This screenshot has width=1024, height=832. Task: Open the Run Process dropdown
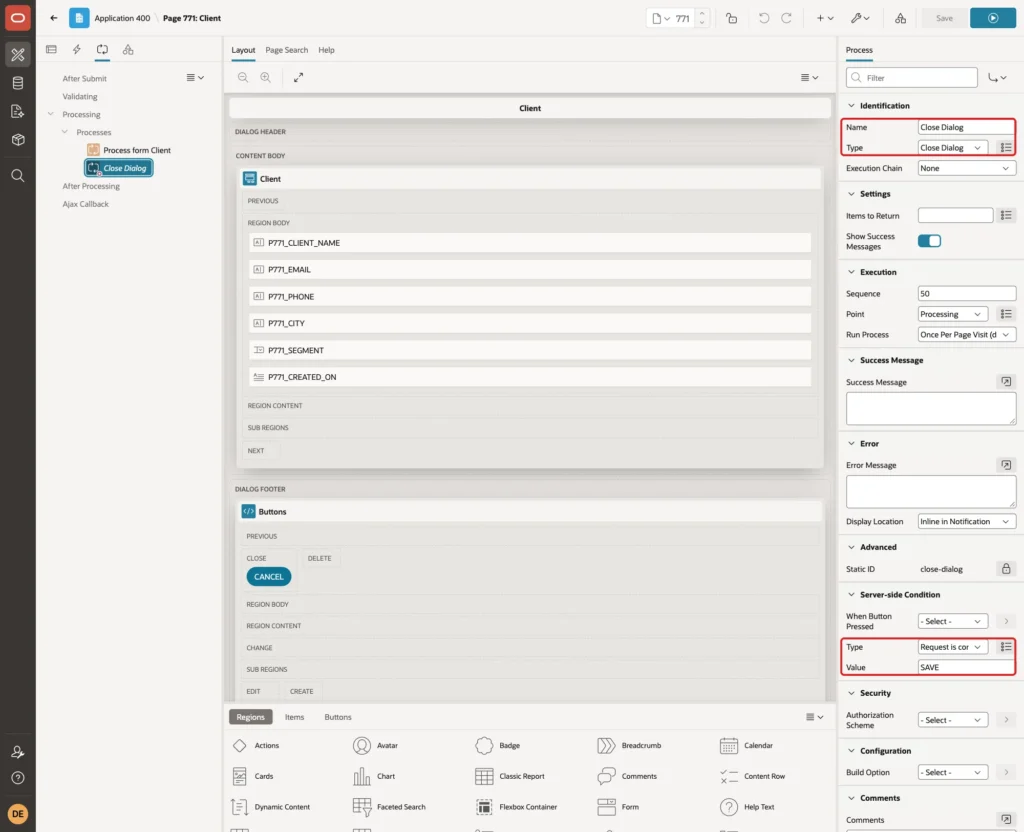coord(967,334)
